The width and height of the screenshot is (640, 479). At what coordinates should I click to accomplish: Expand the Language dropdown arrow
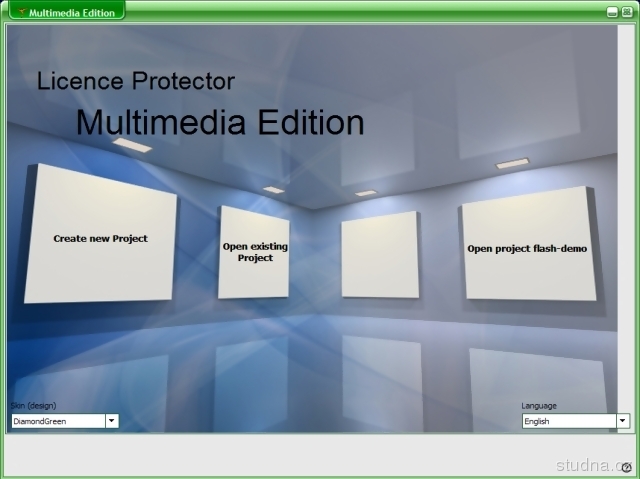(622, 421)
